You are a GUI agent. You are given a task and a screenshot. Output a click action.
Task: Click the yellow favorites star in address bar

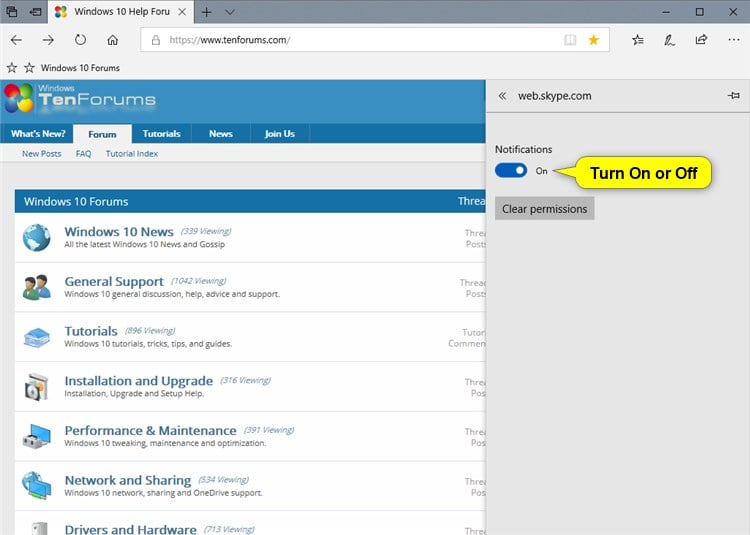(594, 40)
